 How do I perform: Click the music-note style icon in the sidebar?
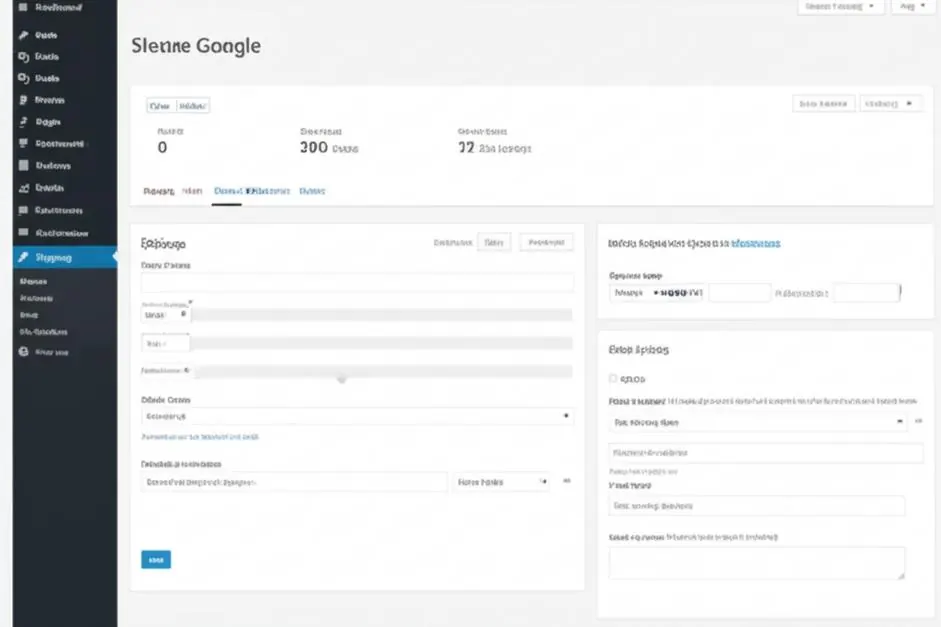pos(23,122)
